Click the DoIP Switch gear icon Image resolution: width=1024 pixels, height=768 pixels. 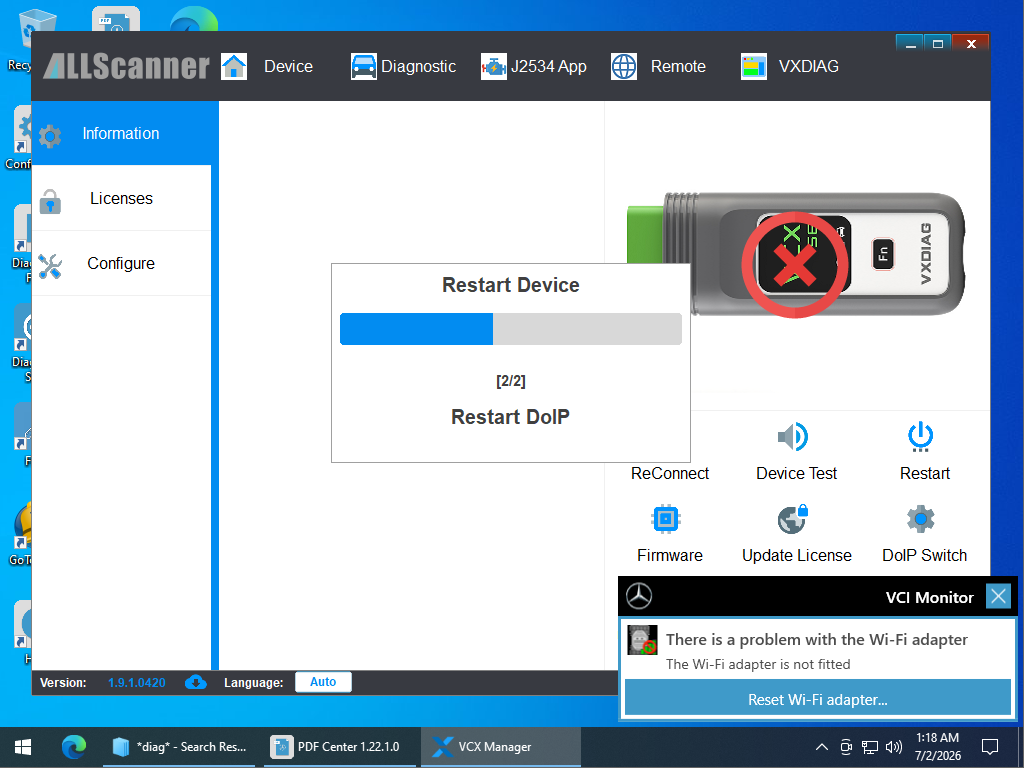(x=921, y=519)
